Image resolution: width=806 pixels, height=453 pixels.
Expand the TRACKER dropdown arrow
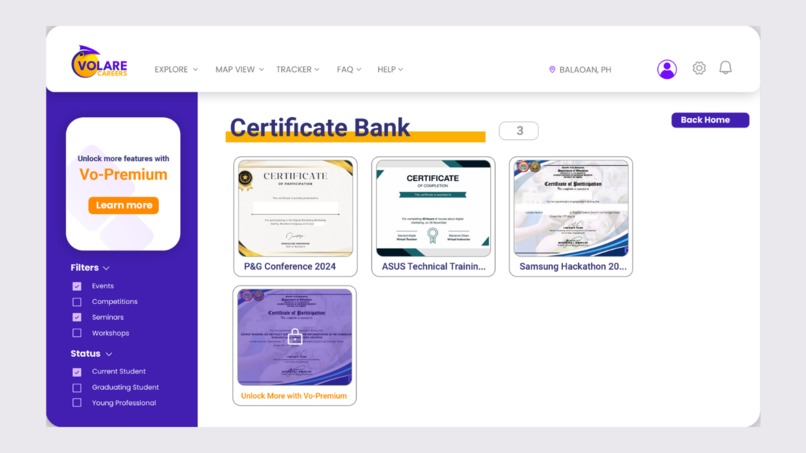click(317, 69)
